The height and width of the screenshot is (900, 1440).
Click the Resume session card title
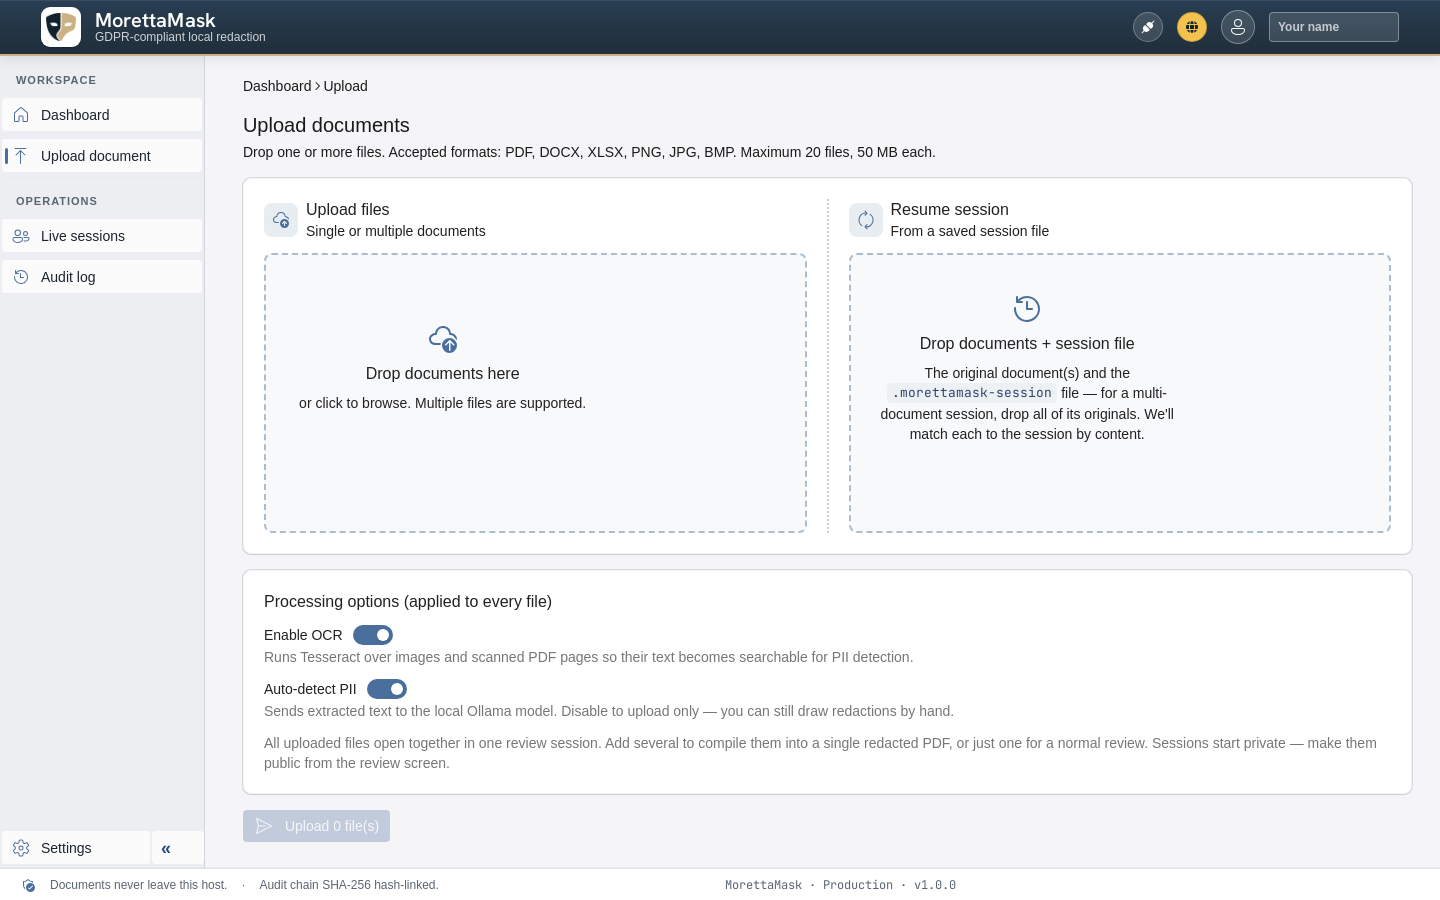pos(949,209)
